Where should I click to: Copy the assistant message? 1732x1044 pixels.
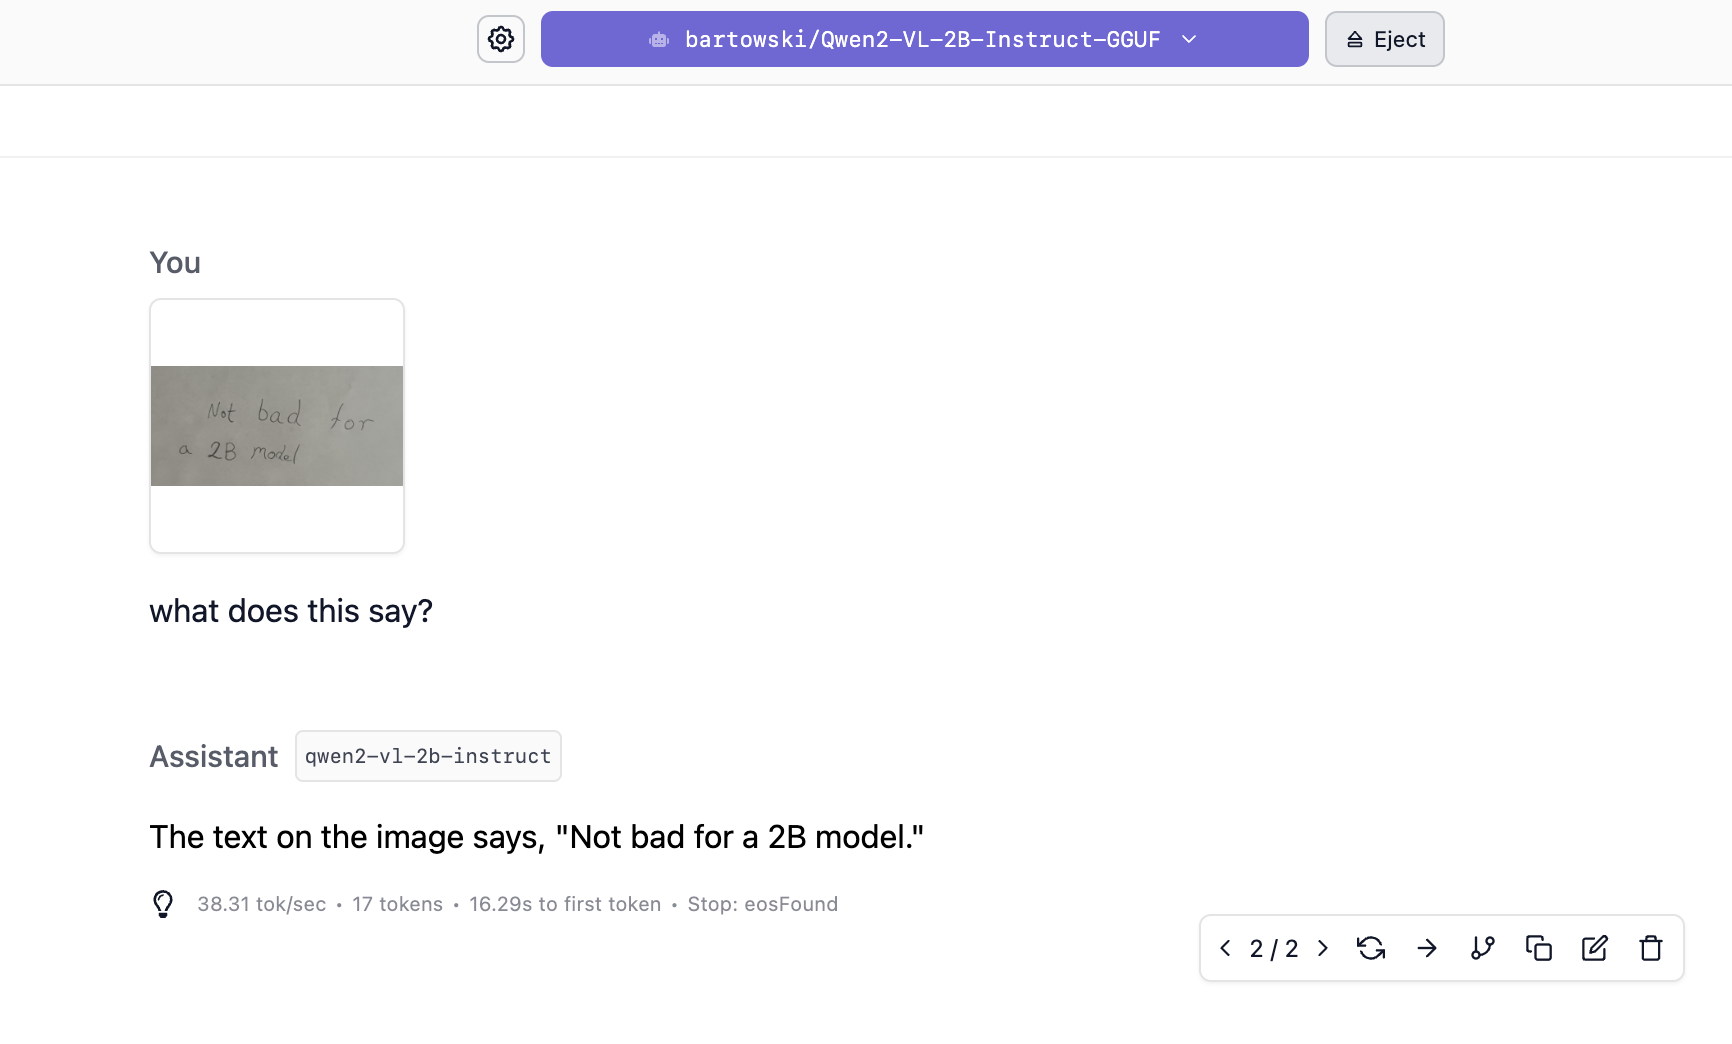pyautogui.click(x=1539, y=948)
